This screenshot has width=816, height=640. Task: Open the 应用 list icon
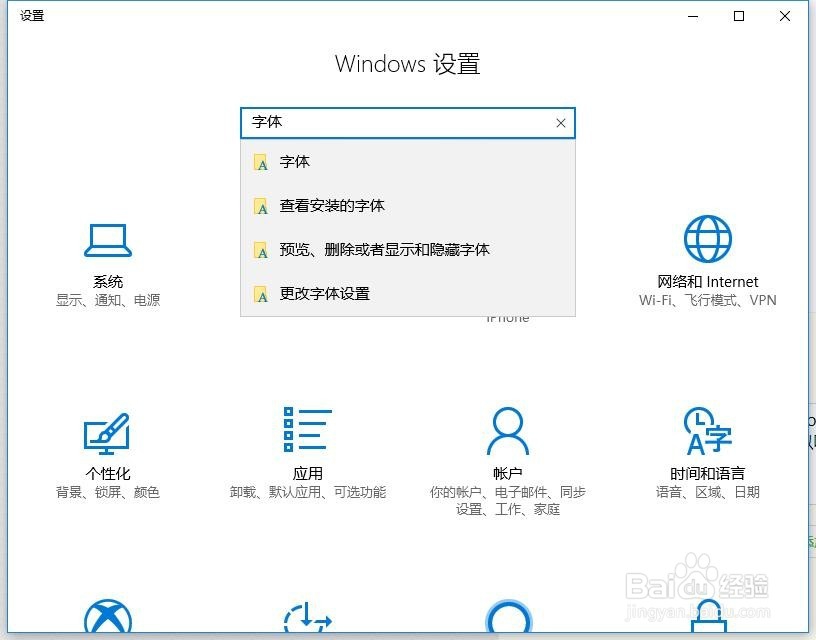(x=308, y=430)
